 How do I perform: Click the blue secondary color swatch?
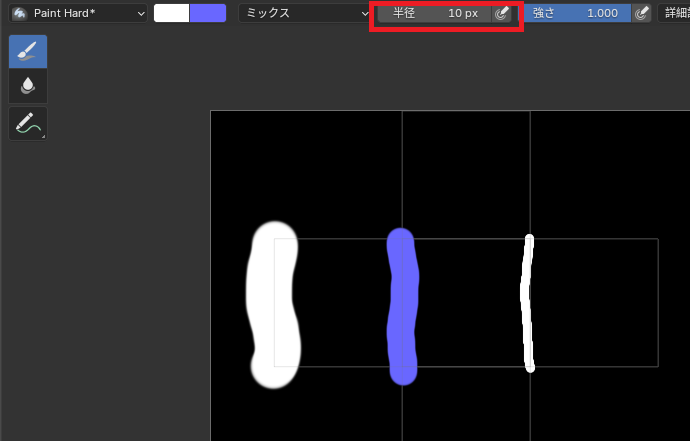(208, 13)
